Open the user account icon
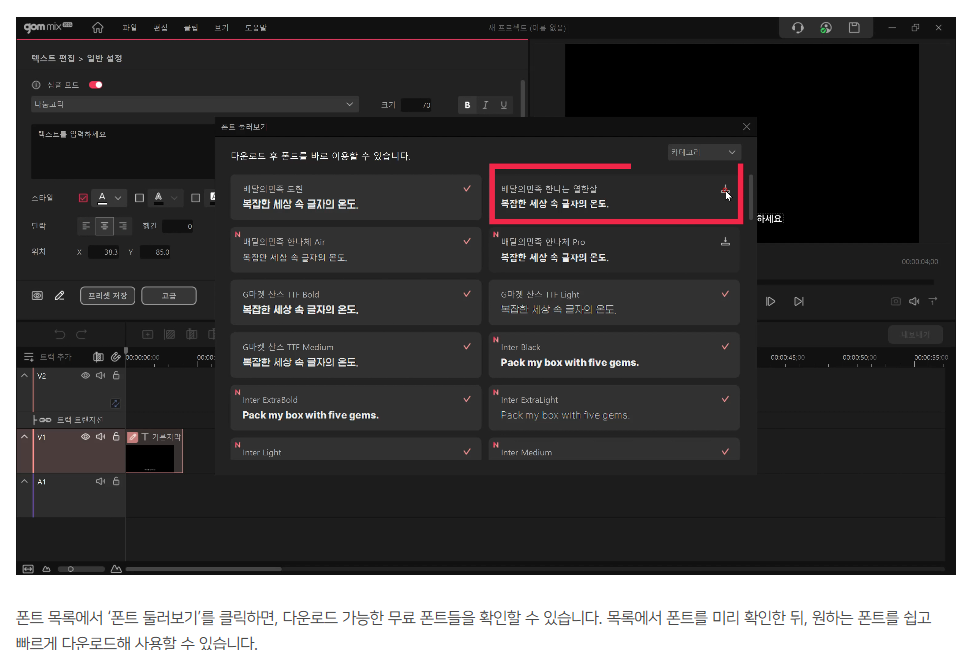The width and height of the screenshot is (960, 650). [x=826, y=28]
